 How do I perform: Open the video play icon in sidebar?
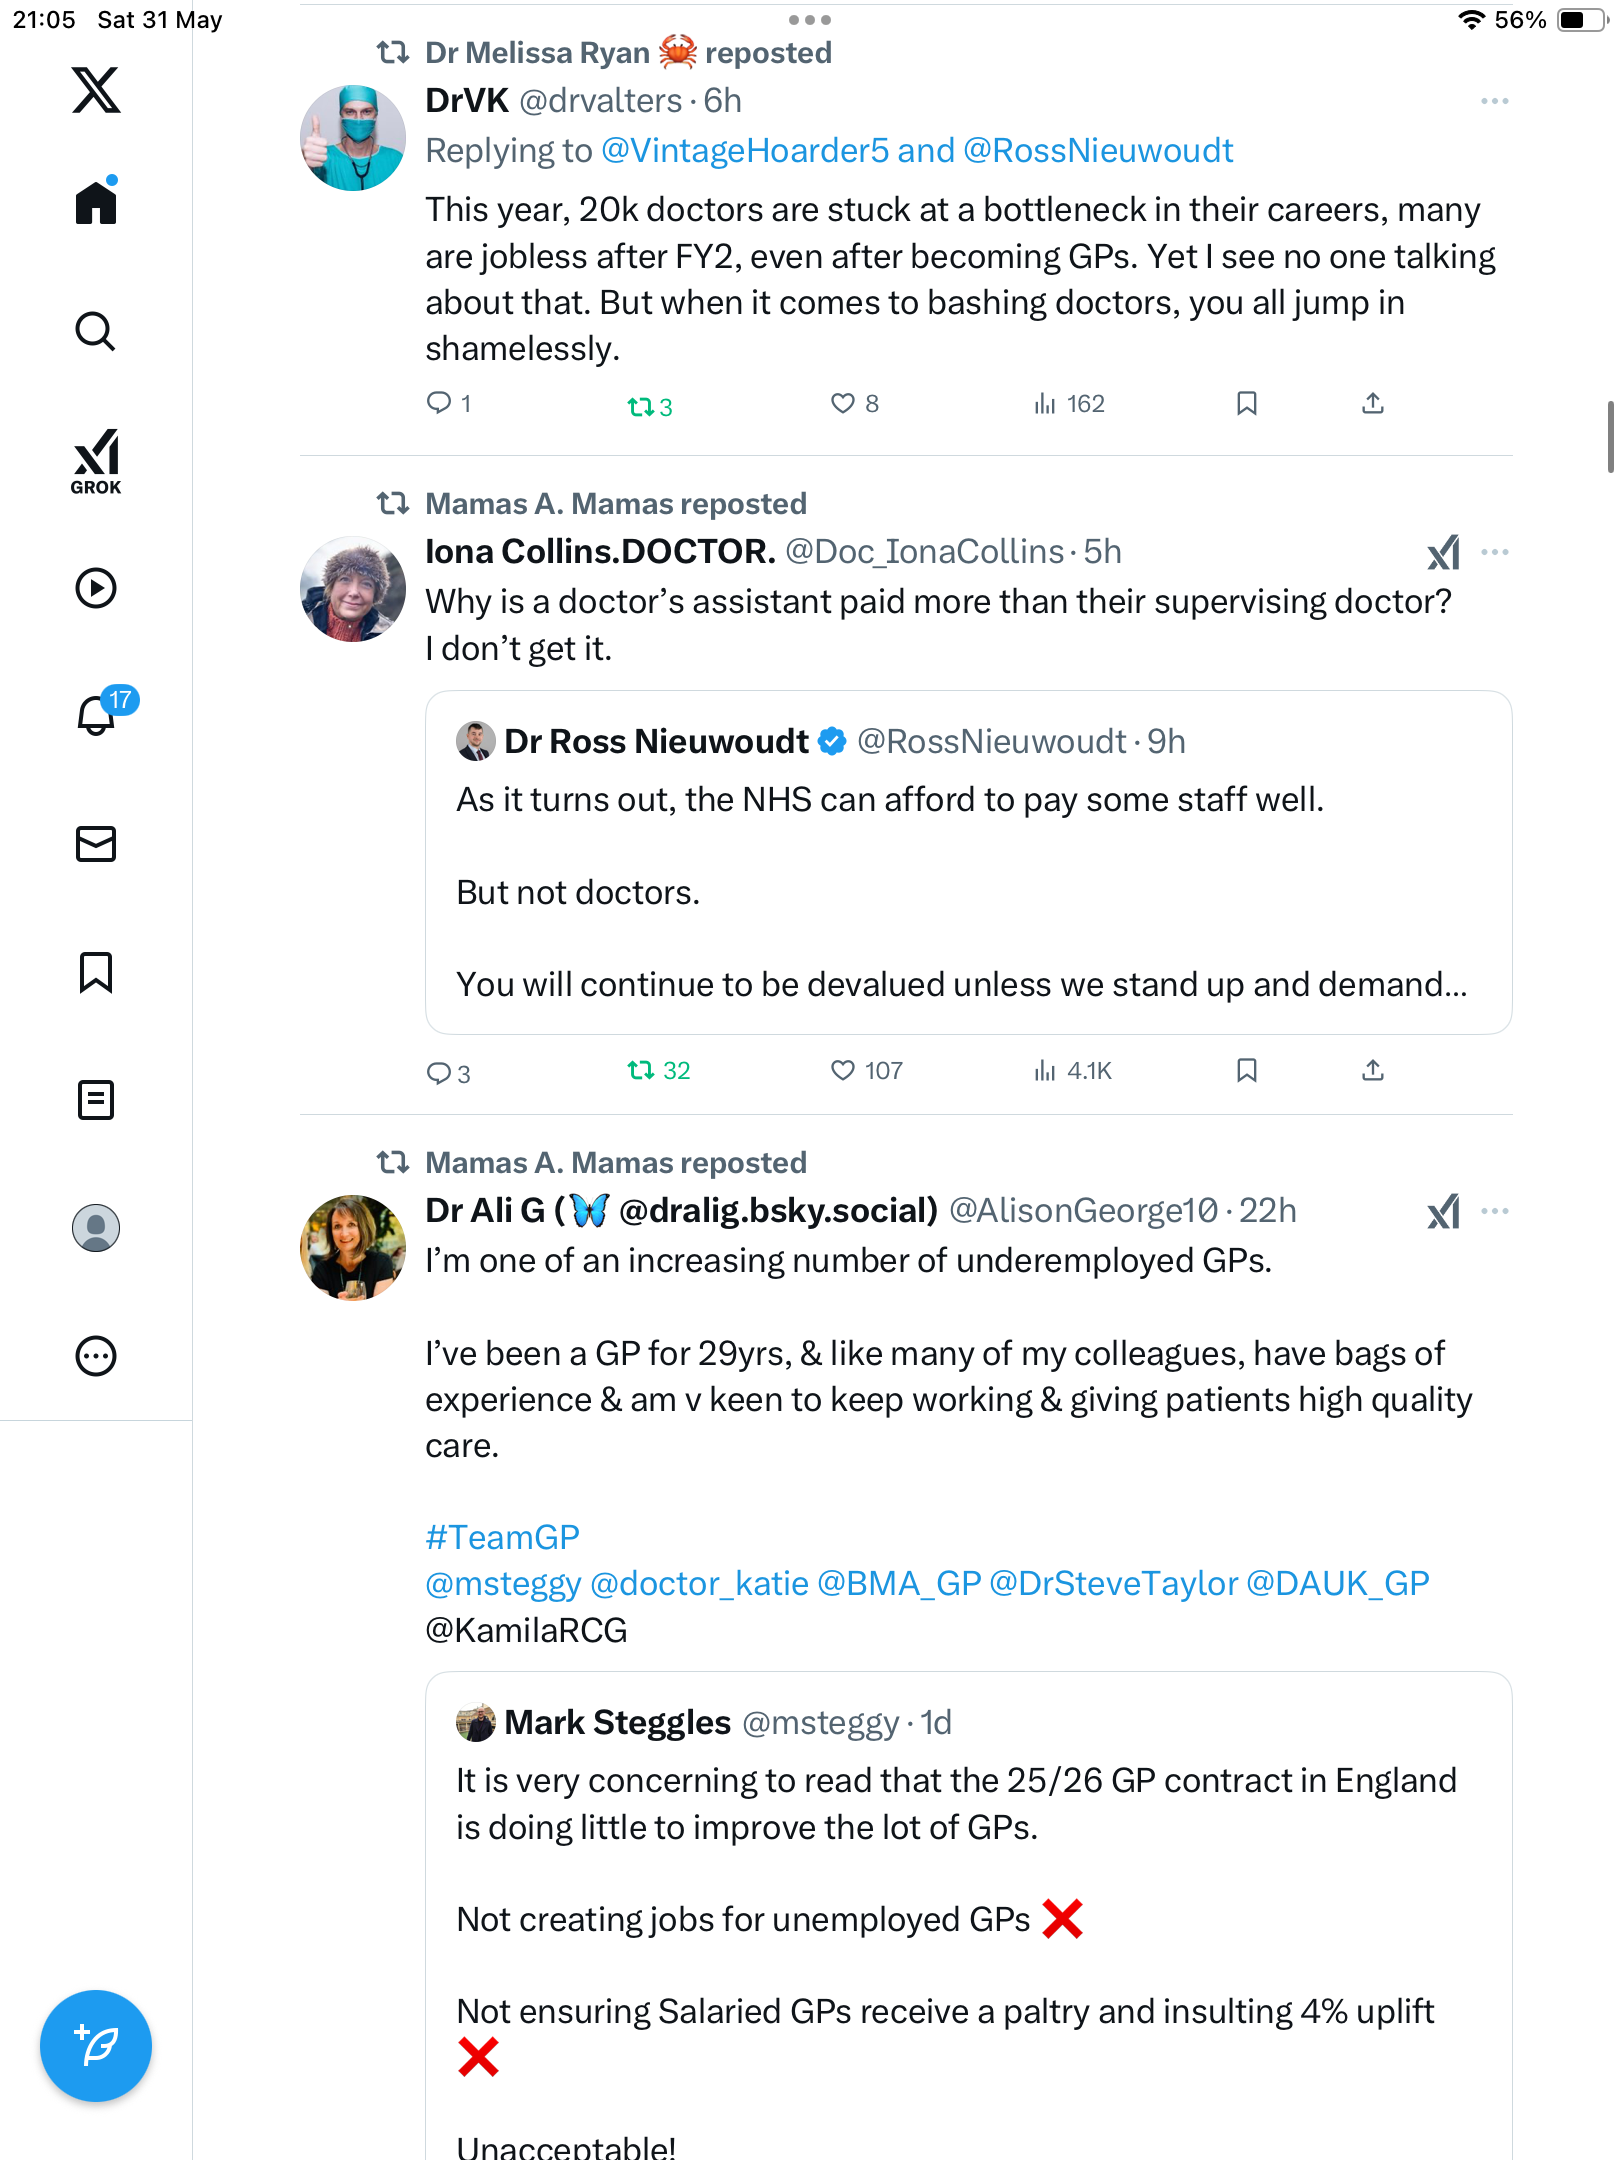pyautogui.click(x=96, y=588)
